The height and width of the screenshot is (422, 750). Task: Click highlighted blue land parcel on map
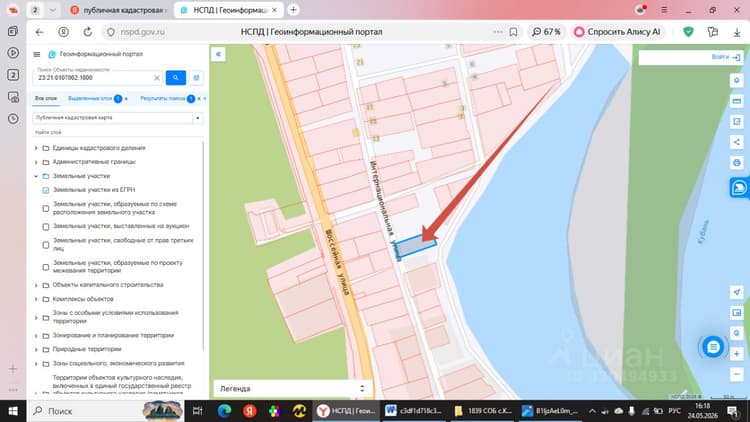click(x=415, y=247)
